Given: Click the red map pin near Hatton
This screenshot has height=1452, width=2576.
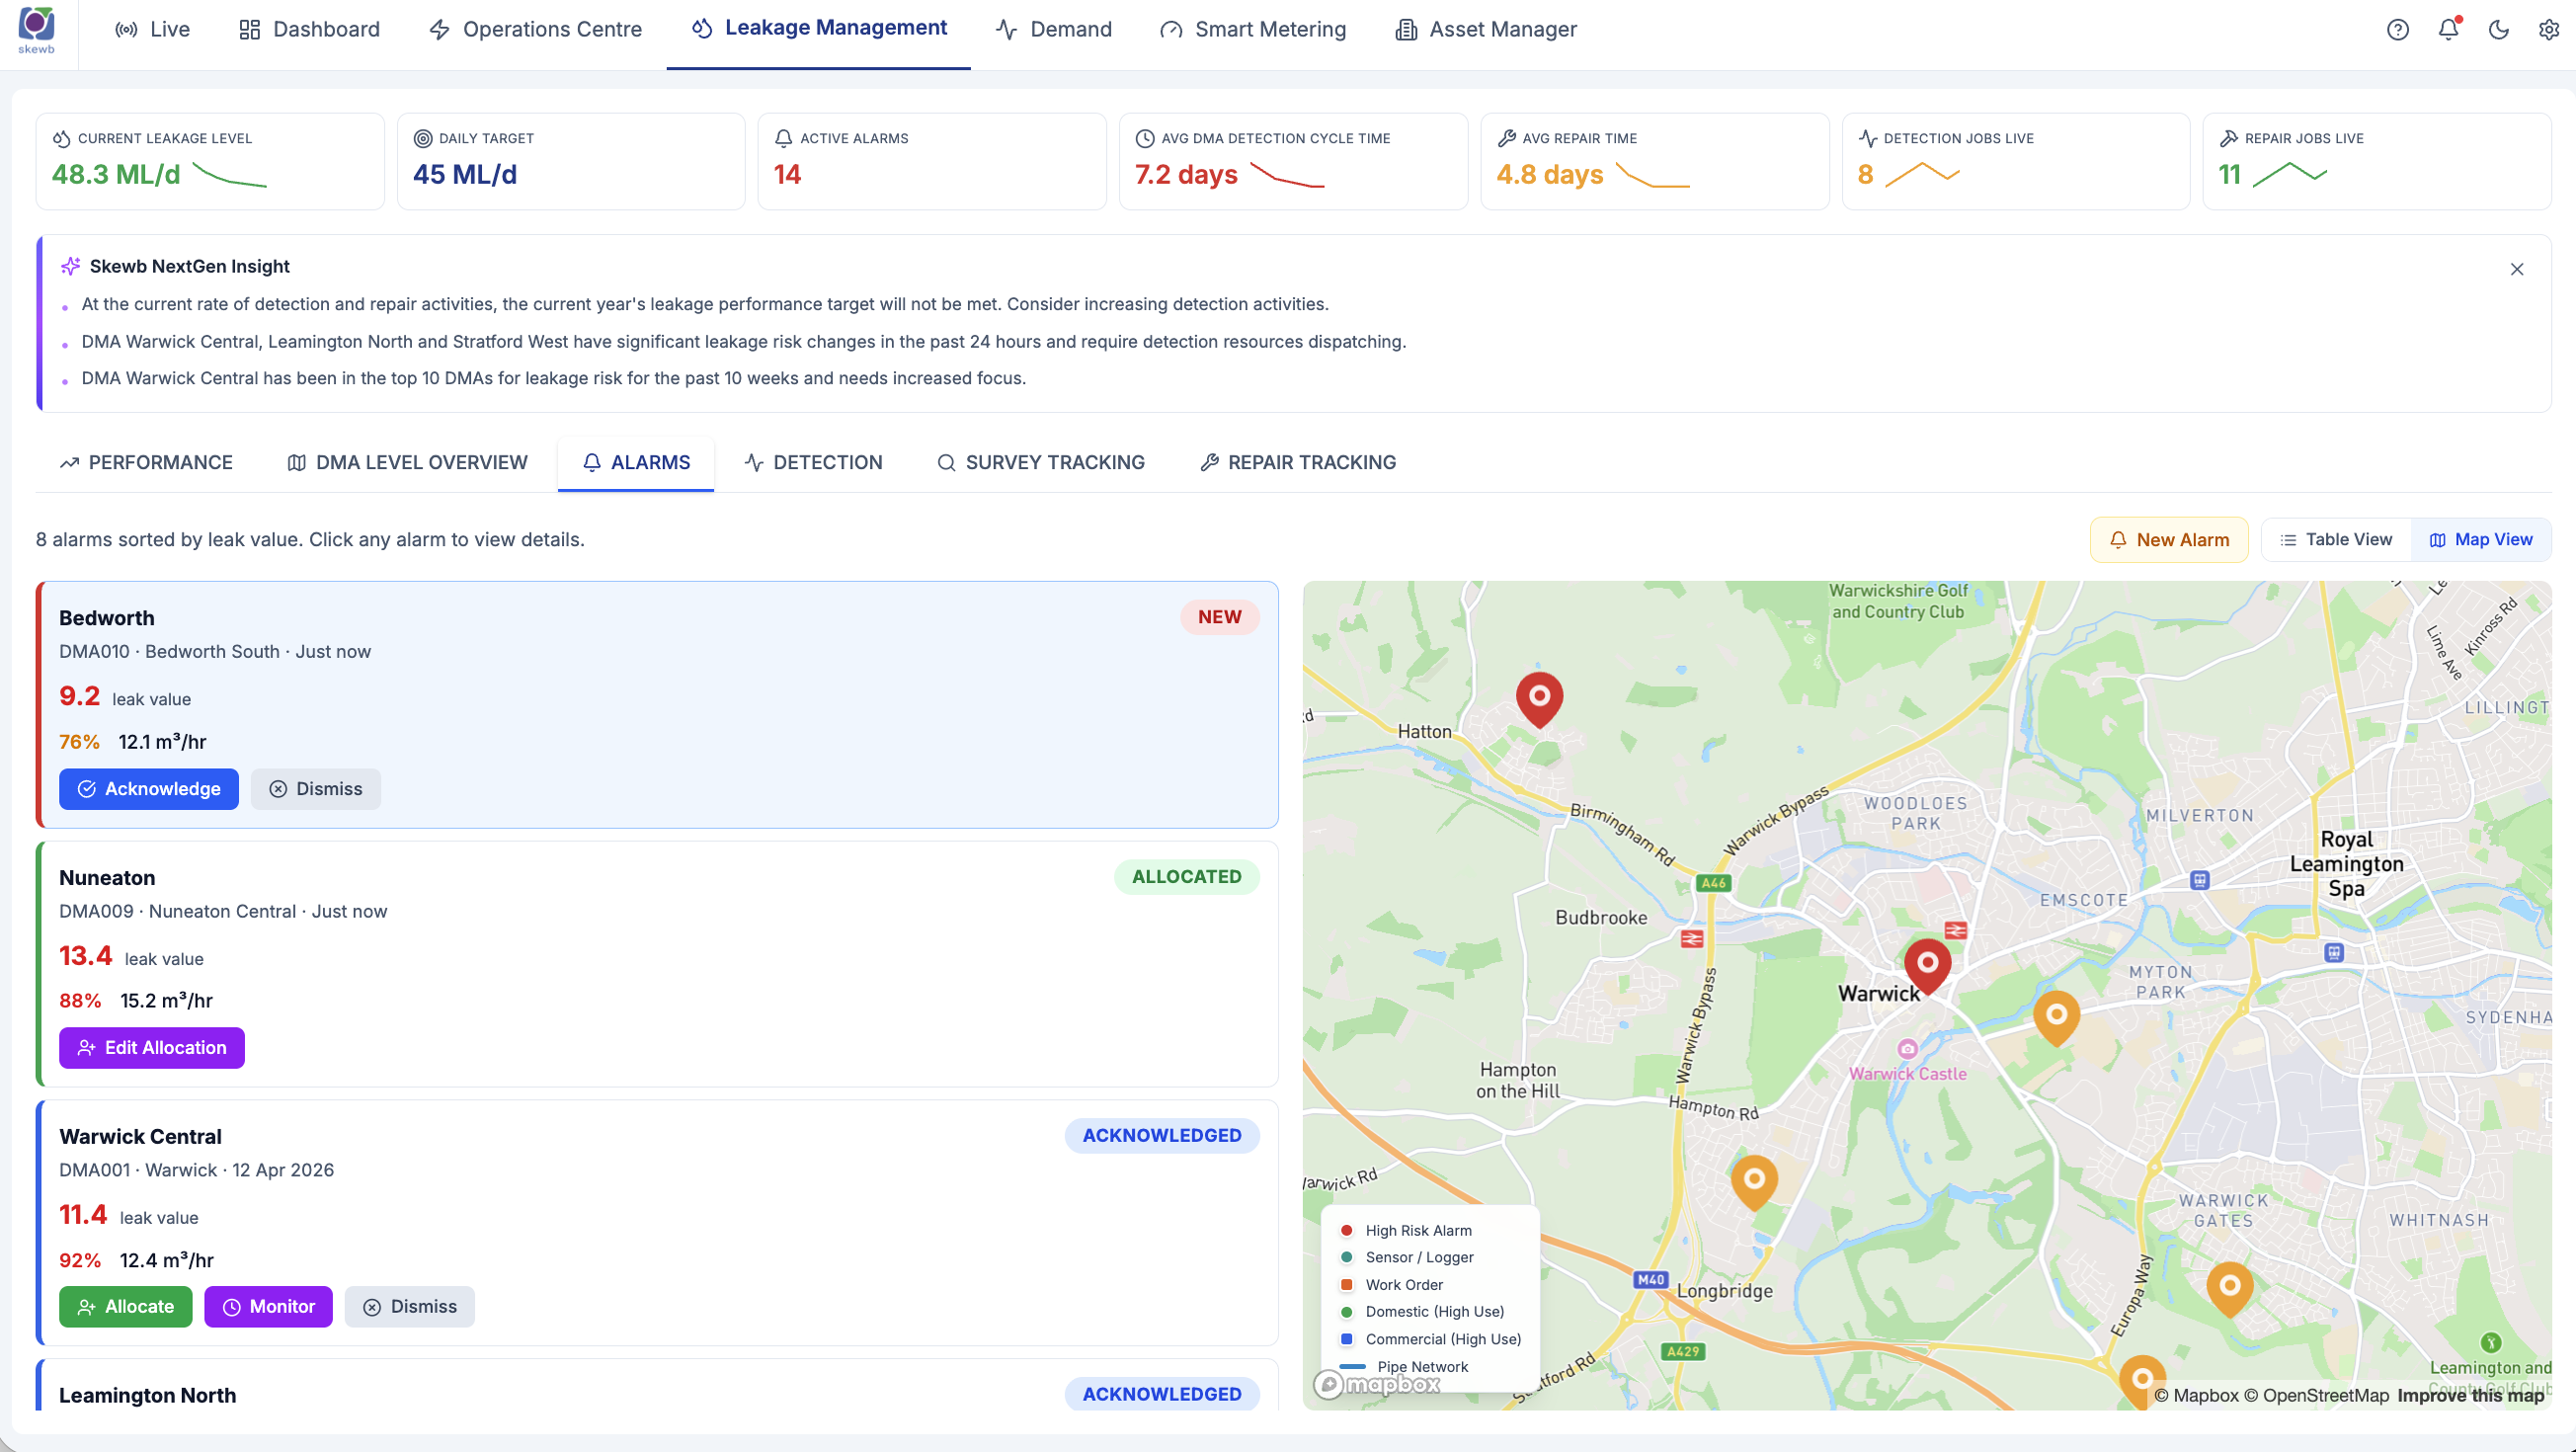Looking at the screenshot, I should 1539,698.
